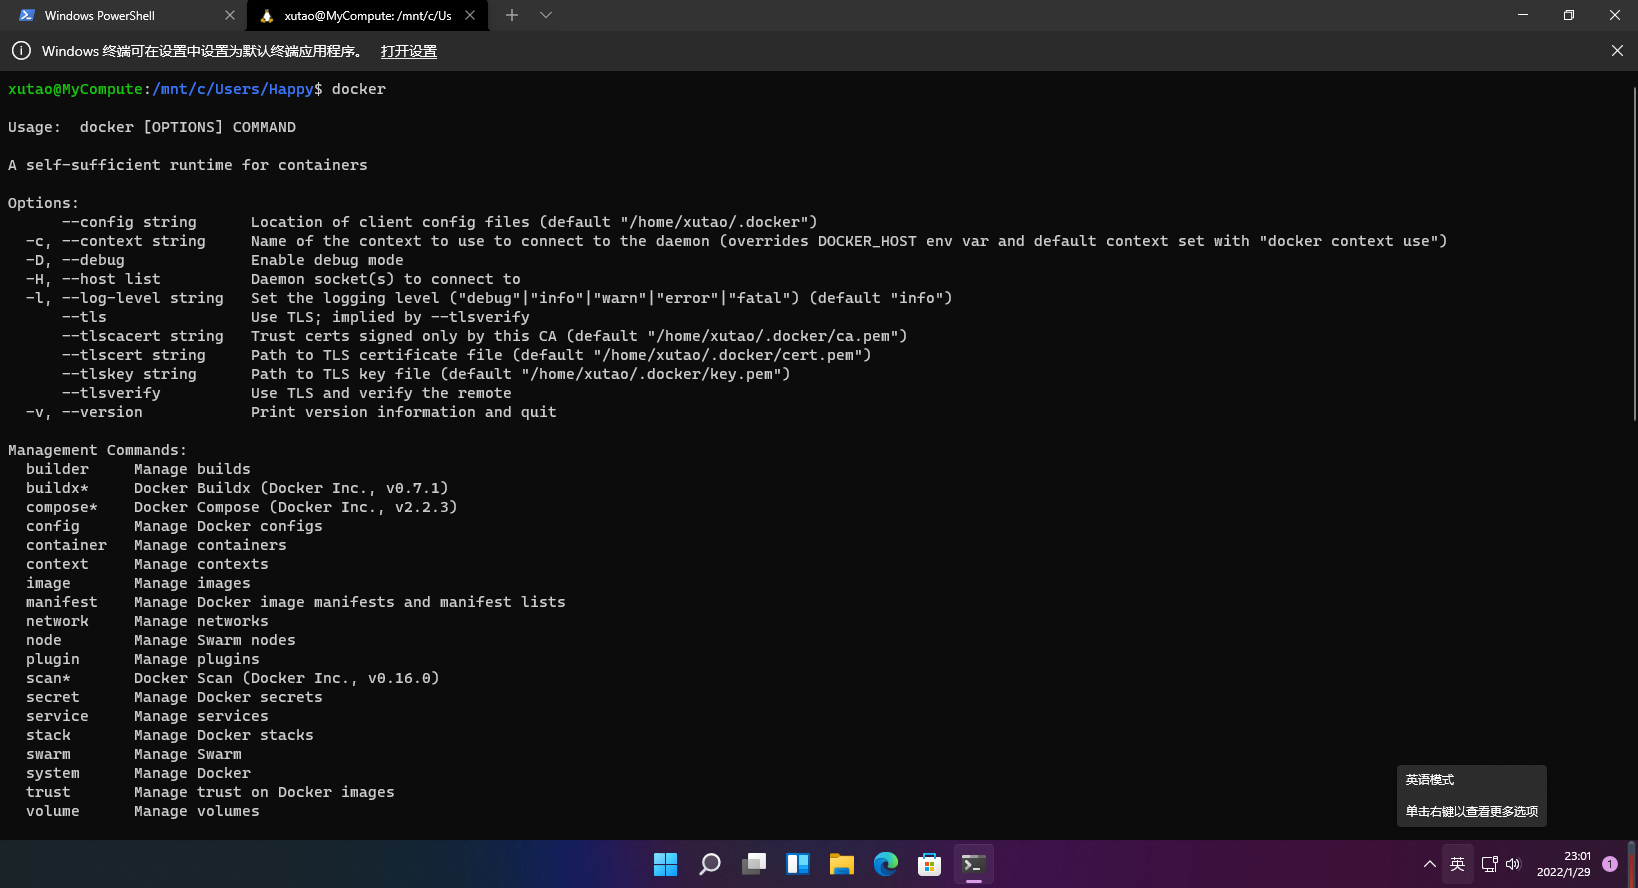Click 'scan*' command row

(233, 678)
